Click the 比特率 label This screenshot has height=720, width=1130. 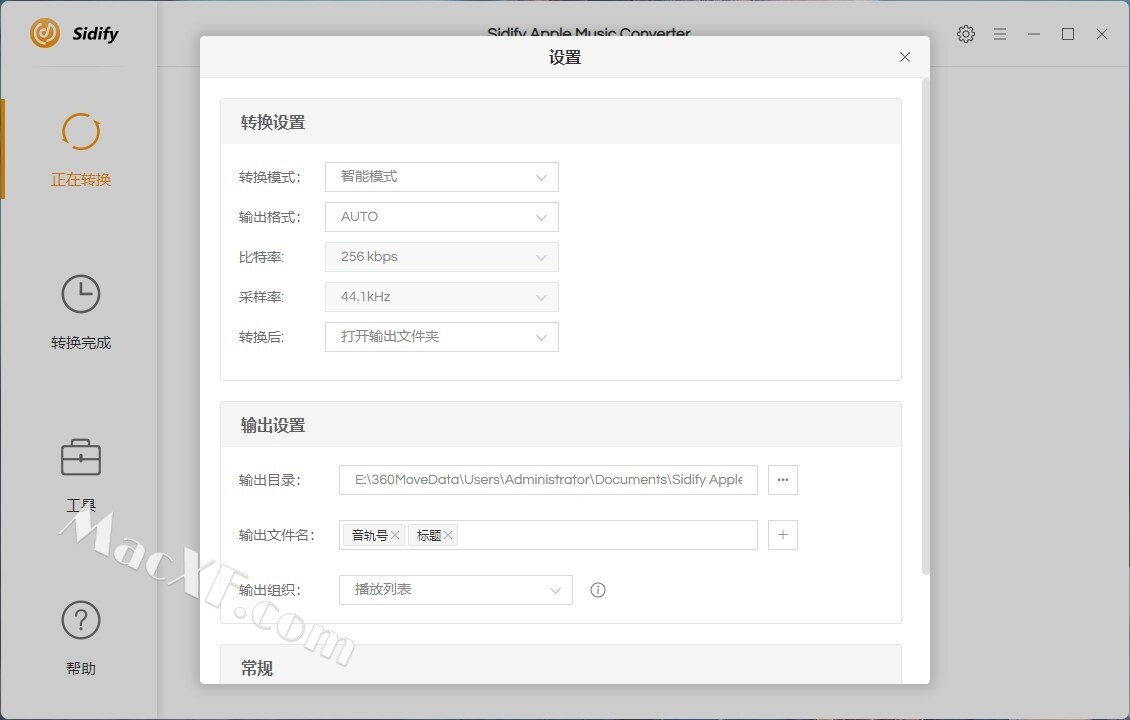[262, 257]
